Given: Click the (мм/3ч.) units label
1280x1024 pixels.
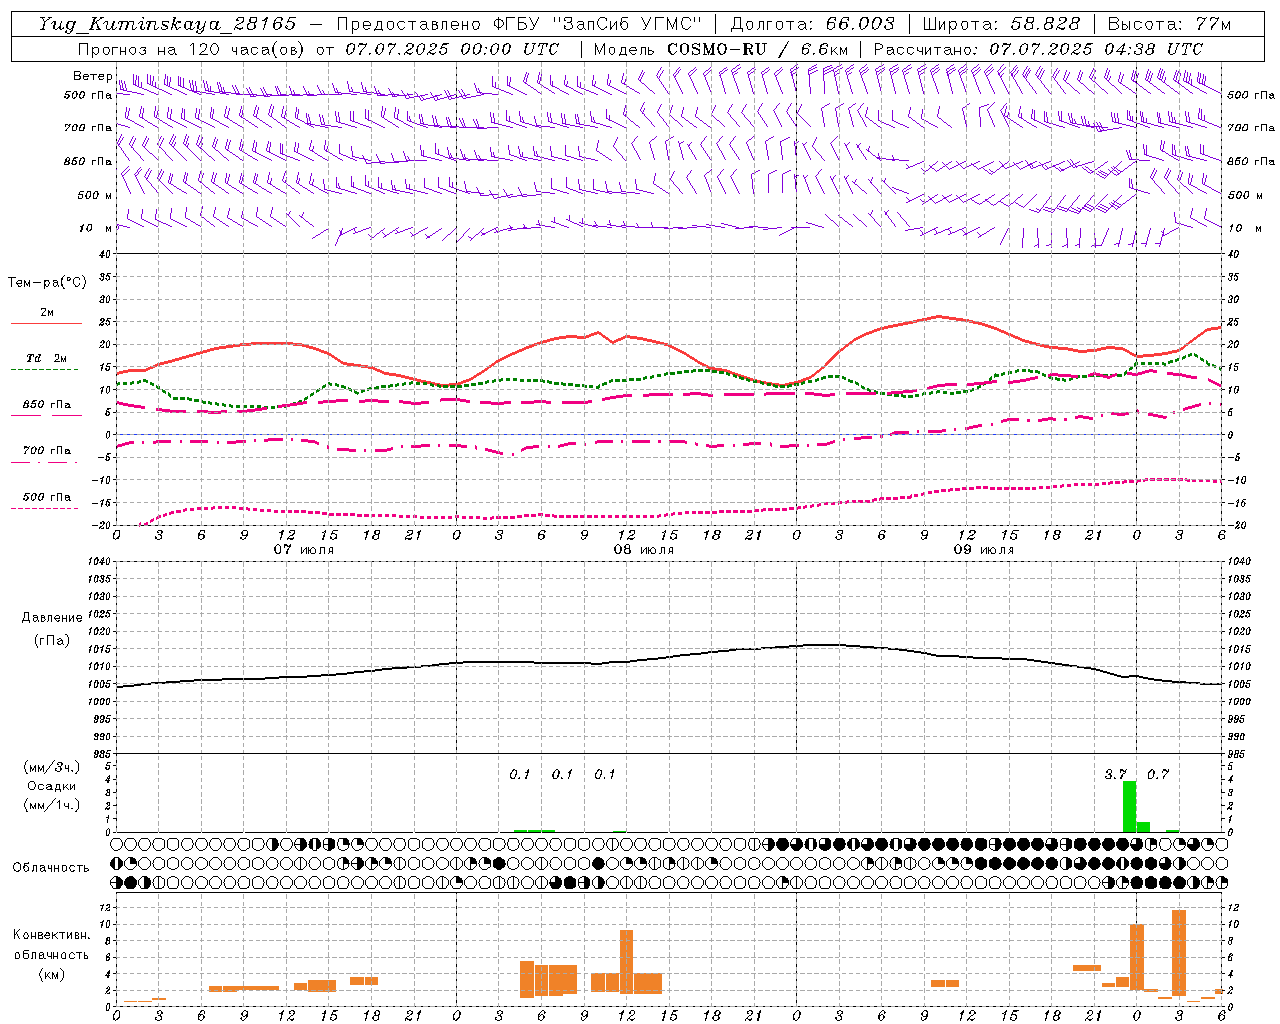Looking at the screenshot, I should click(x=52, y=767).
